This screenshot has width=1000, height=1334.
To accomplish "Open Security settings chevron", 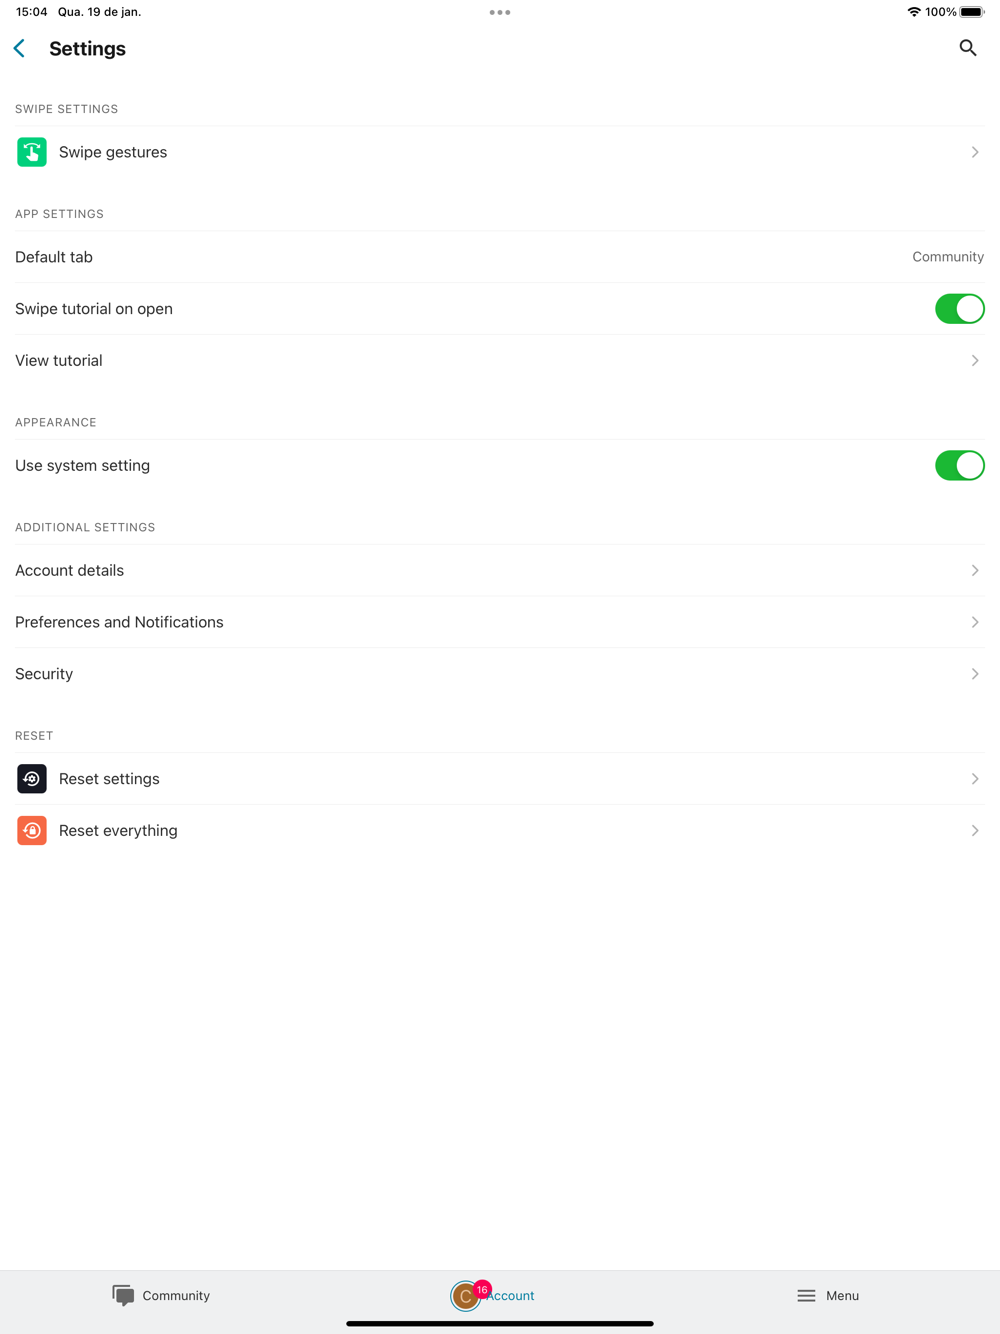I will 975,674.
